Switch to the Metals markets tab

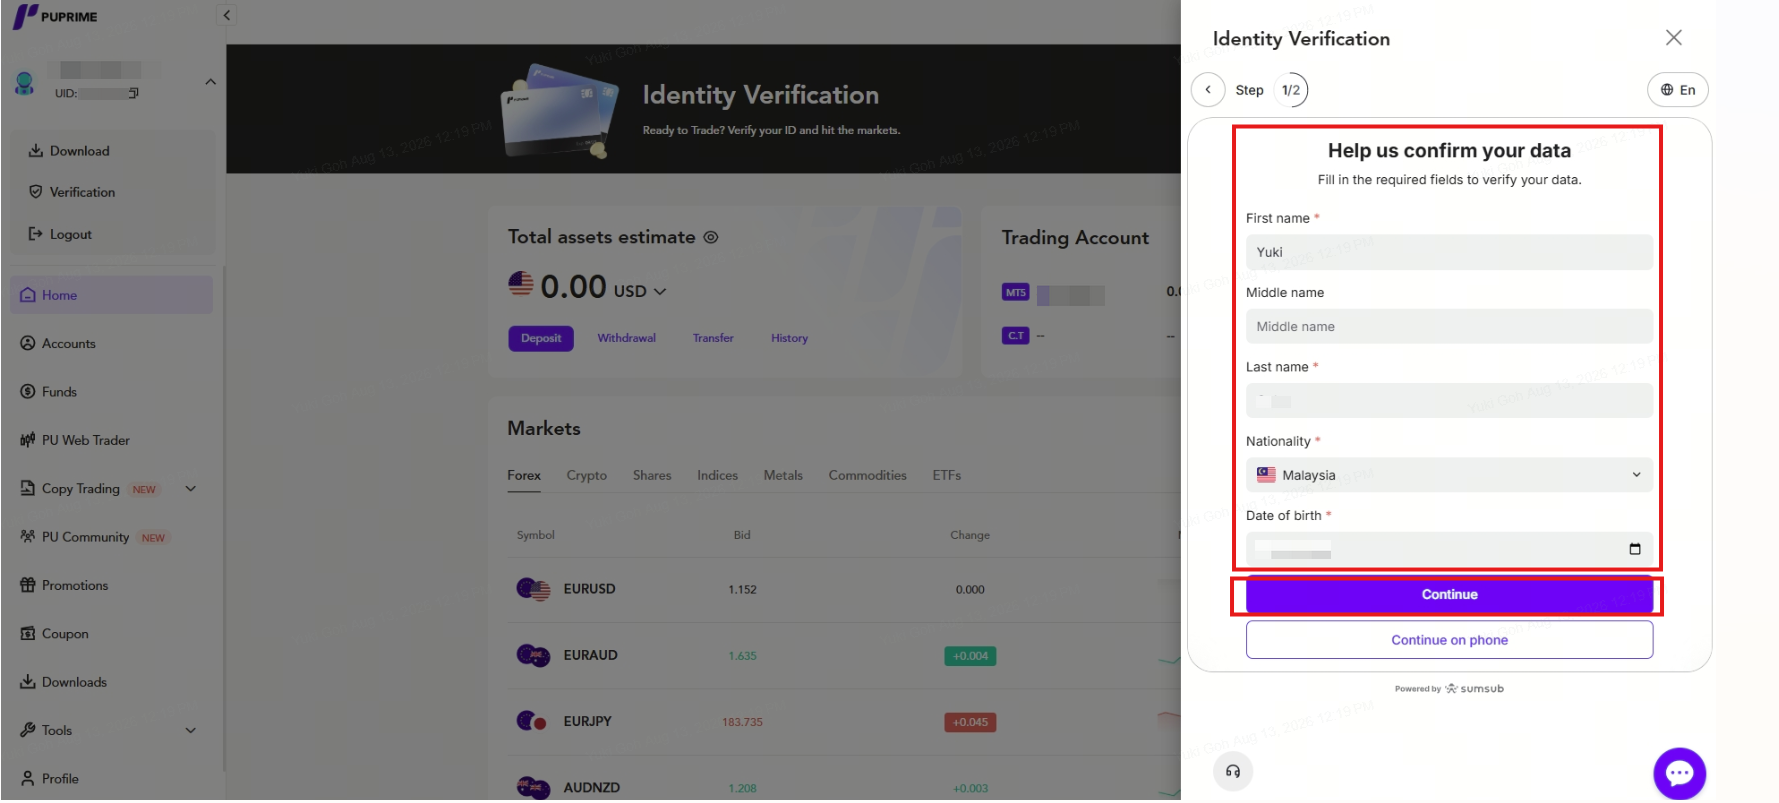click(x=783, y=476)
